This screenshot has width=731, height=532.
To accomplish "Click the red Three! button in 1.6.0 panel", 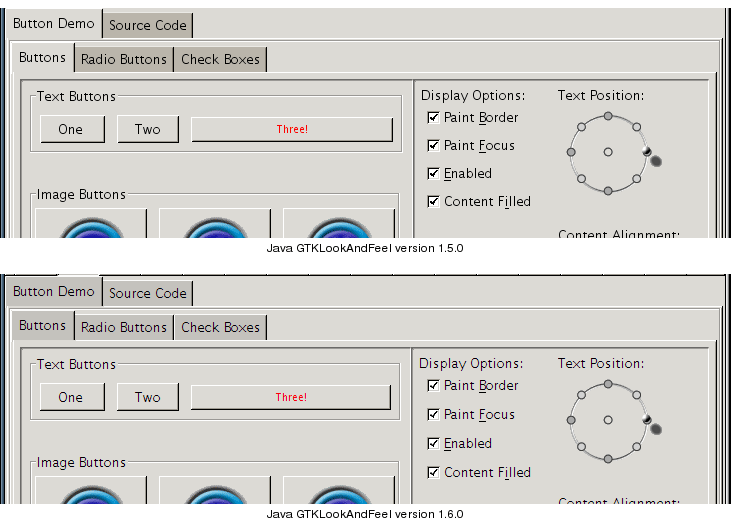I will (x=291, y=397).
